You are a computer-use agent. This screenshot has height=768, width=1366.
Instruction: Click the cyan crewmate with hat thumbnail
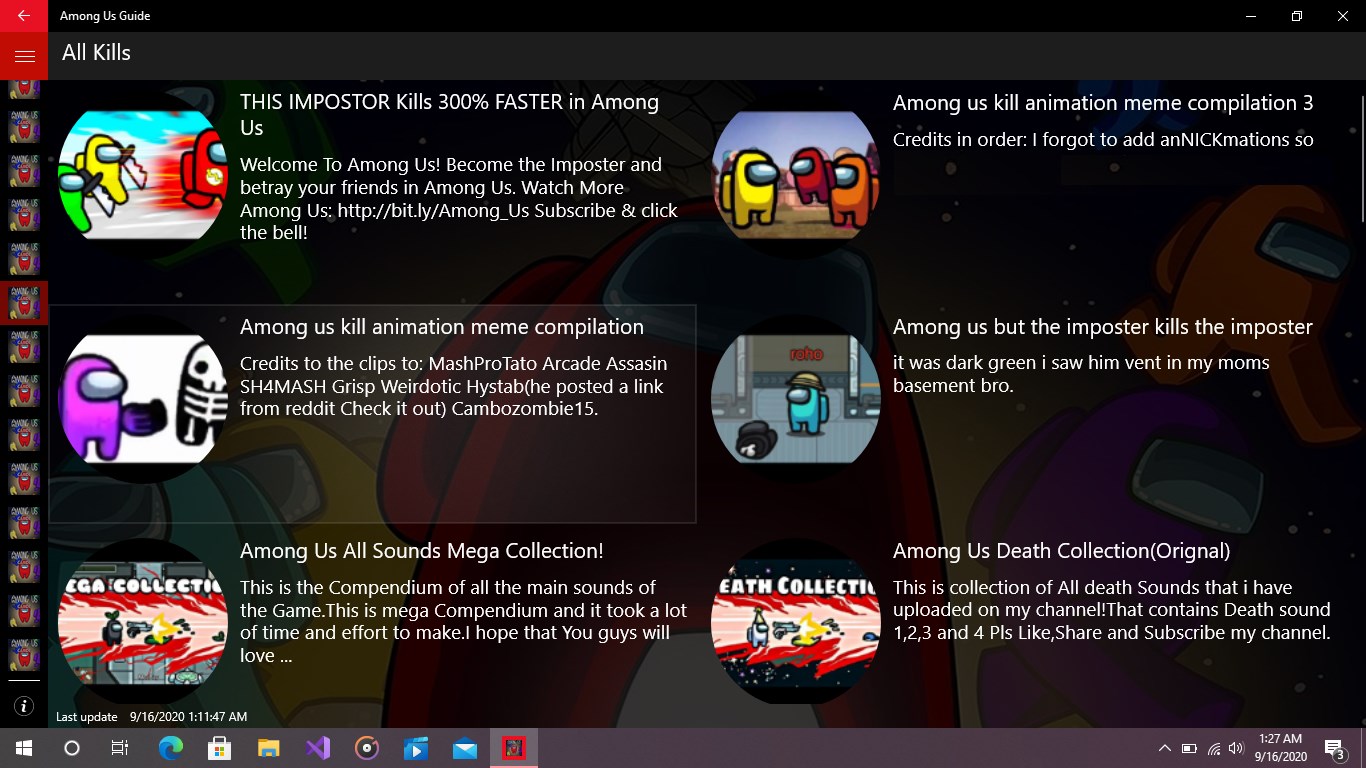pos(796,399)
